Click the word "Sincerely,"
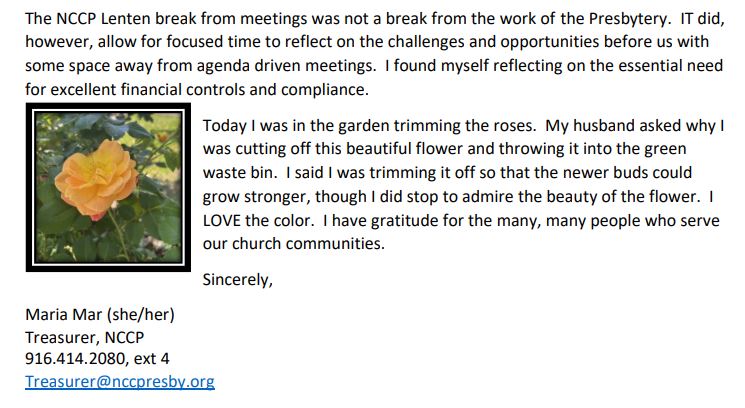 point(237,280)
